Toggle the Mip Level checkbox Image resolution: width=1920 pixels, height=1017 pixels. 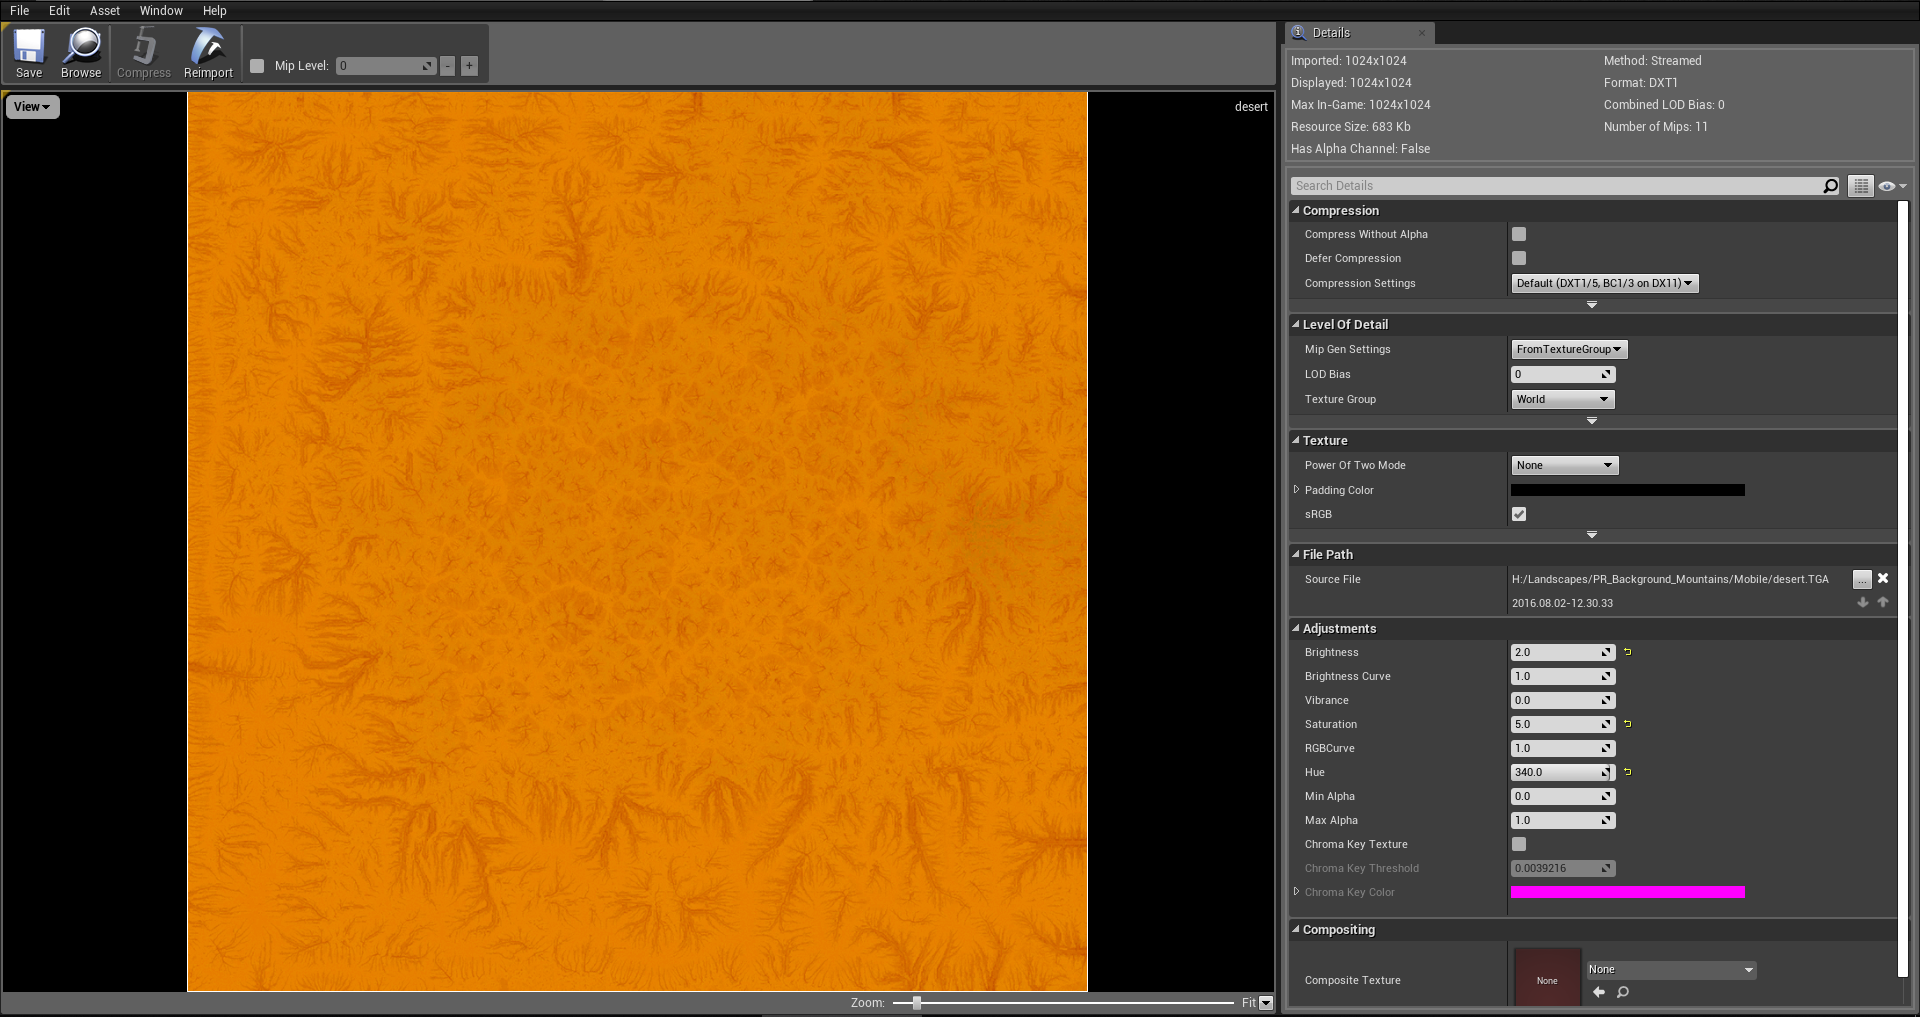click(x=257, y=66)
